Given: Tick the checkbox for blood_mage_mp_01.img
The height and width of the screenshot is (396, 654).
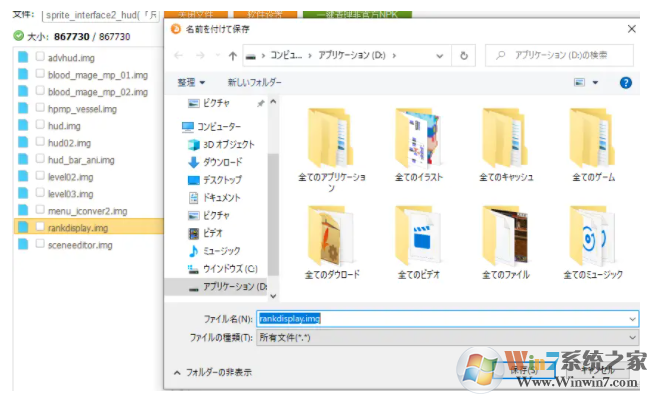Looking at the screenshot, I should [x=40, y=73].
